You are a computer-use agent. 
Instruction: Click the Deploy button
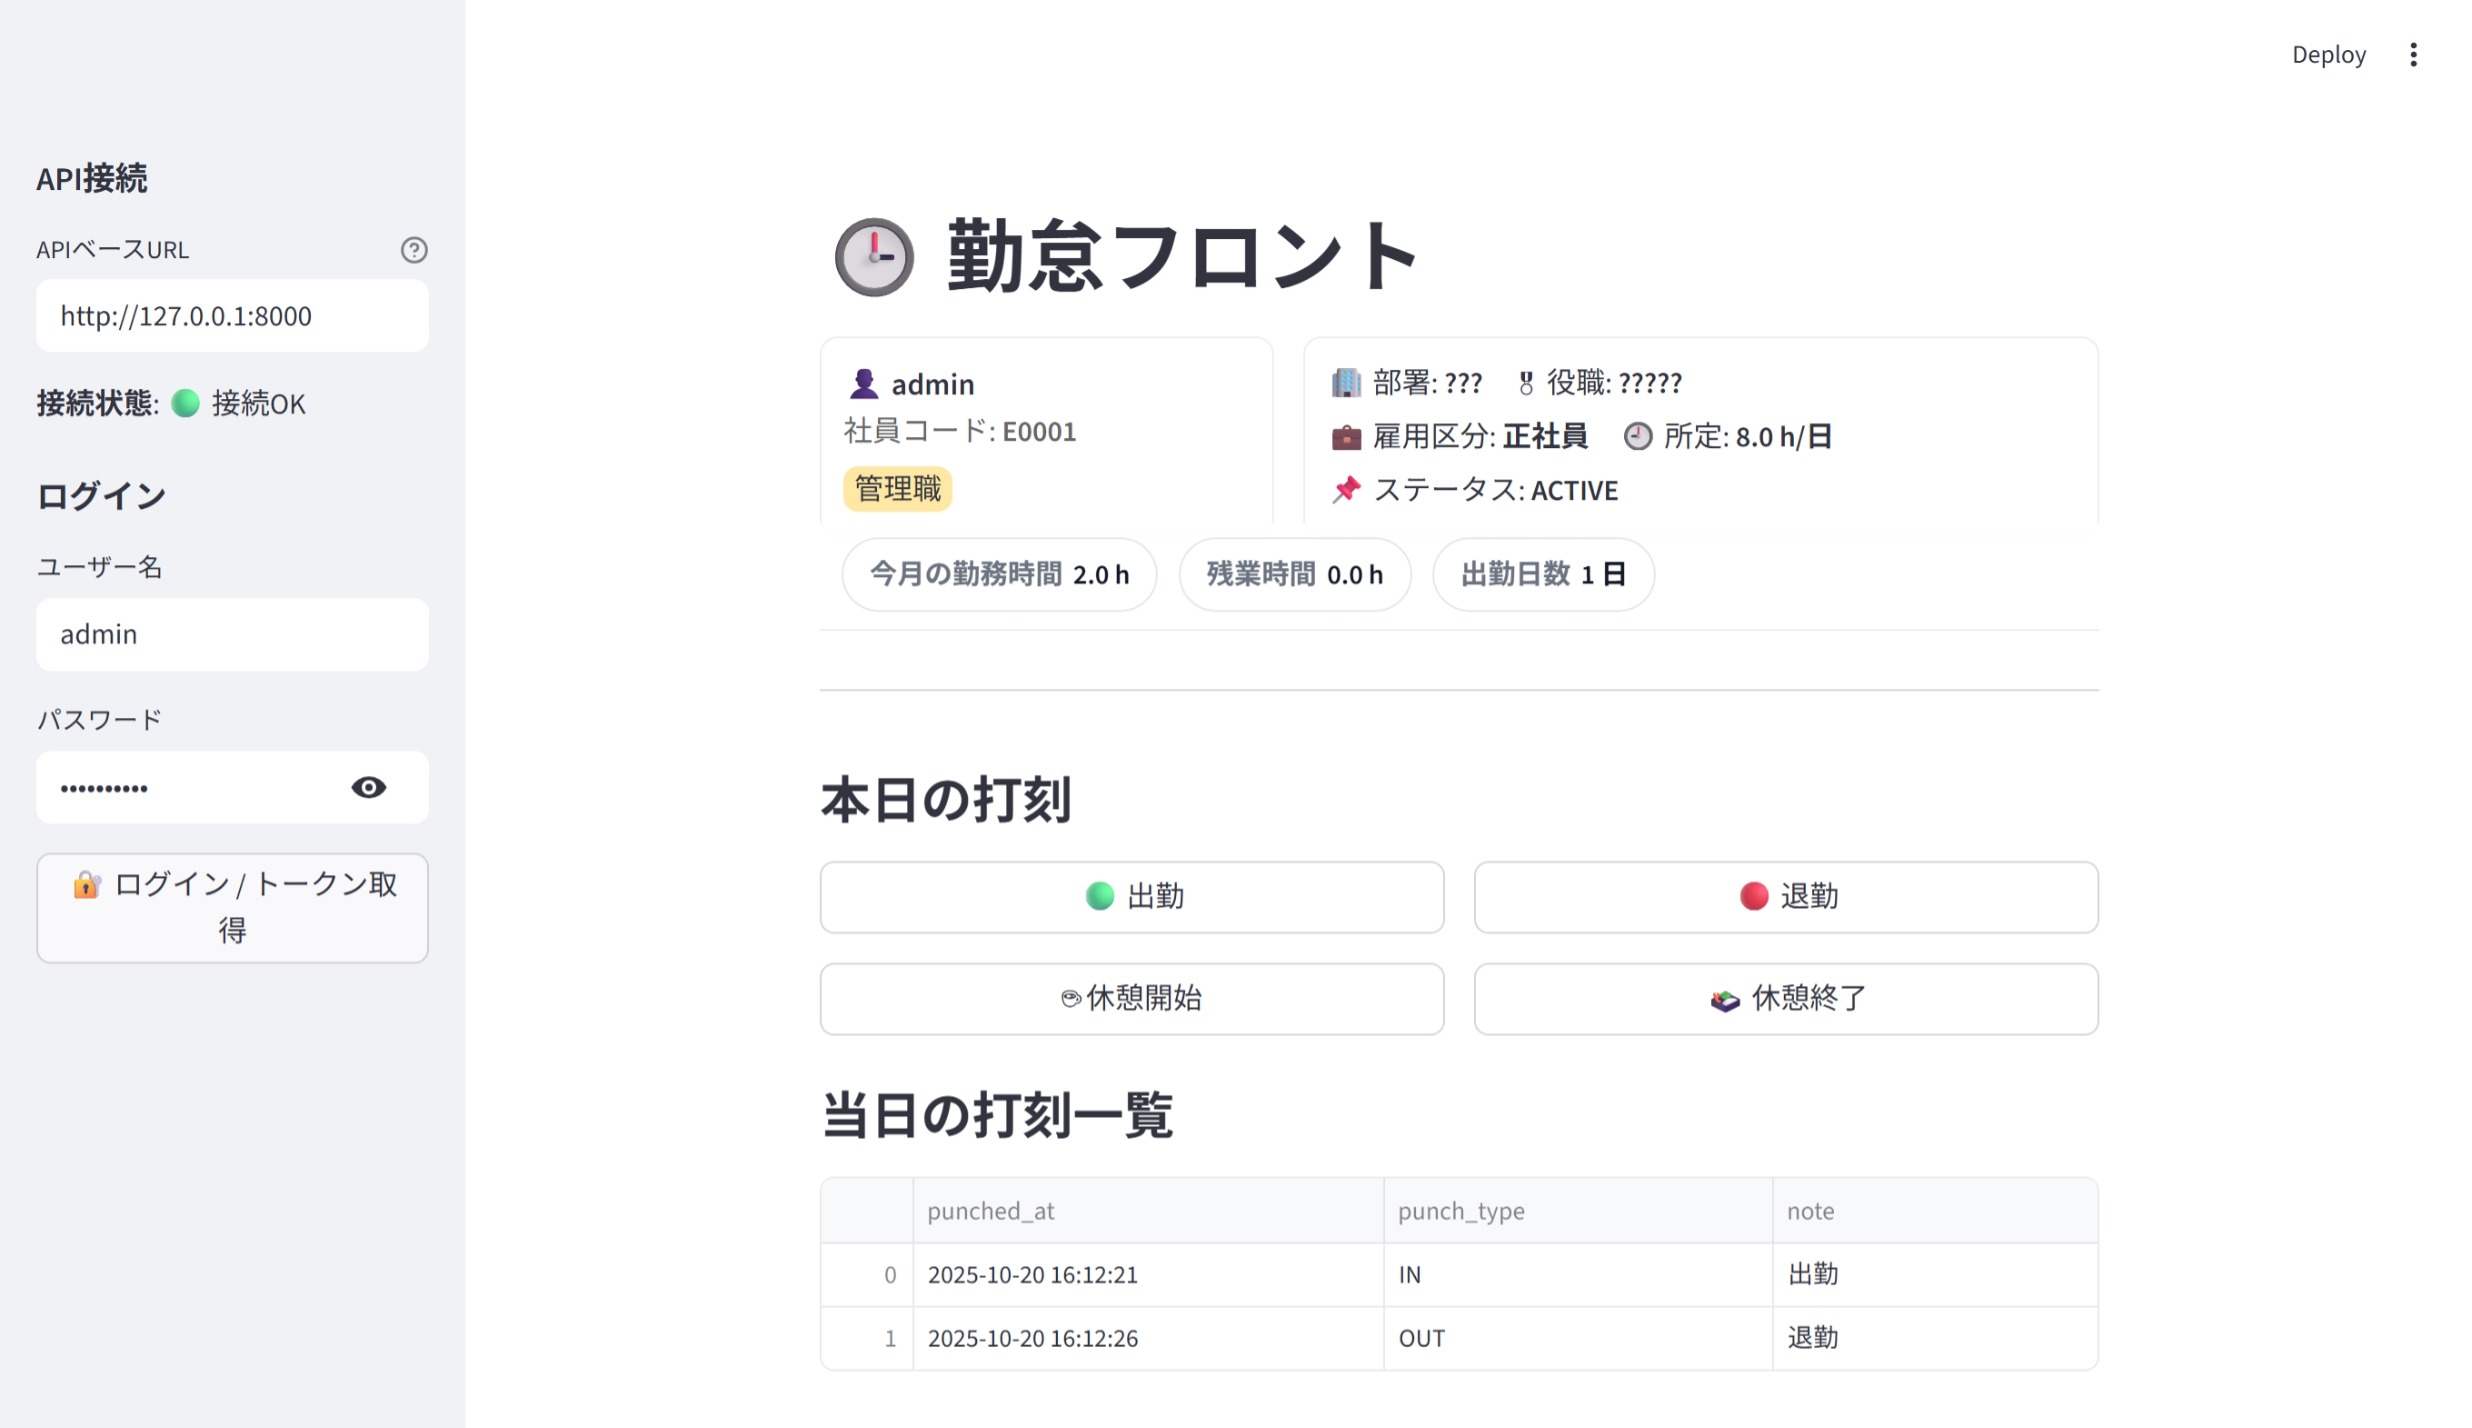[x=2328, y=55]
